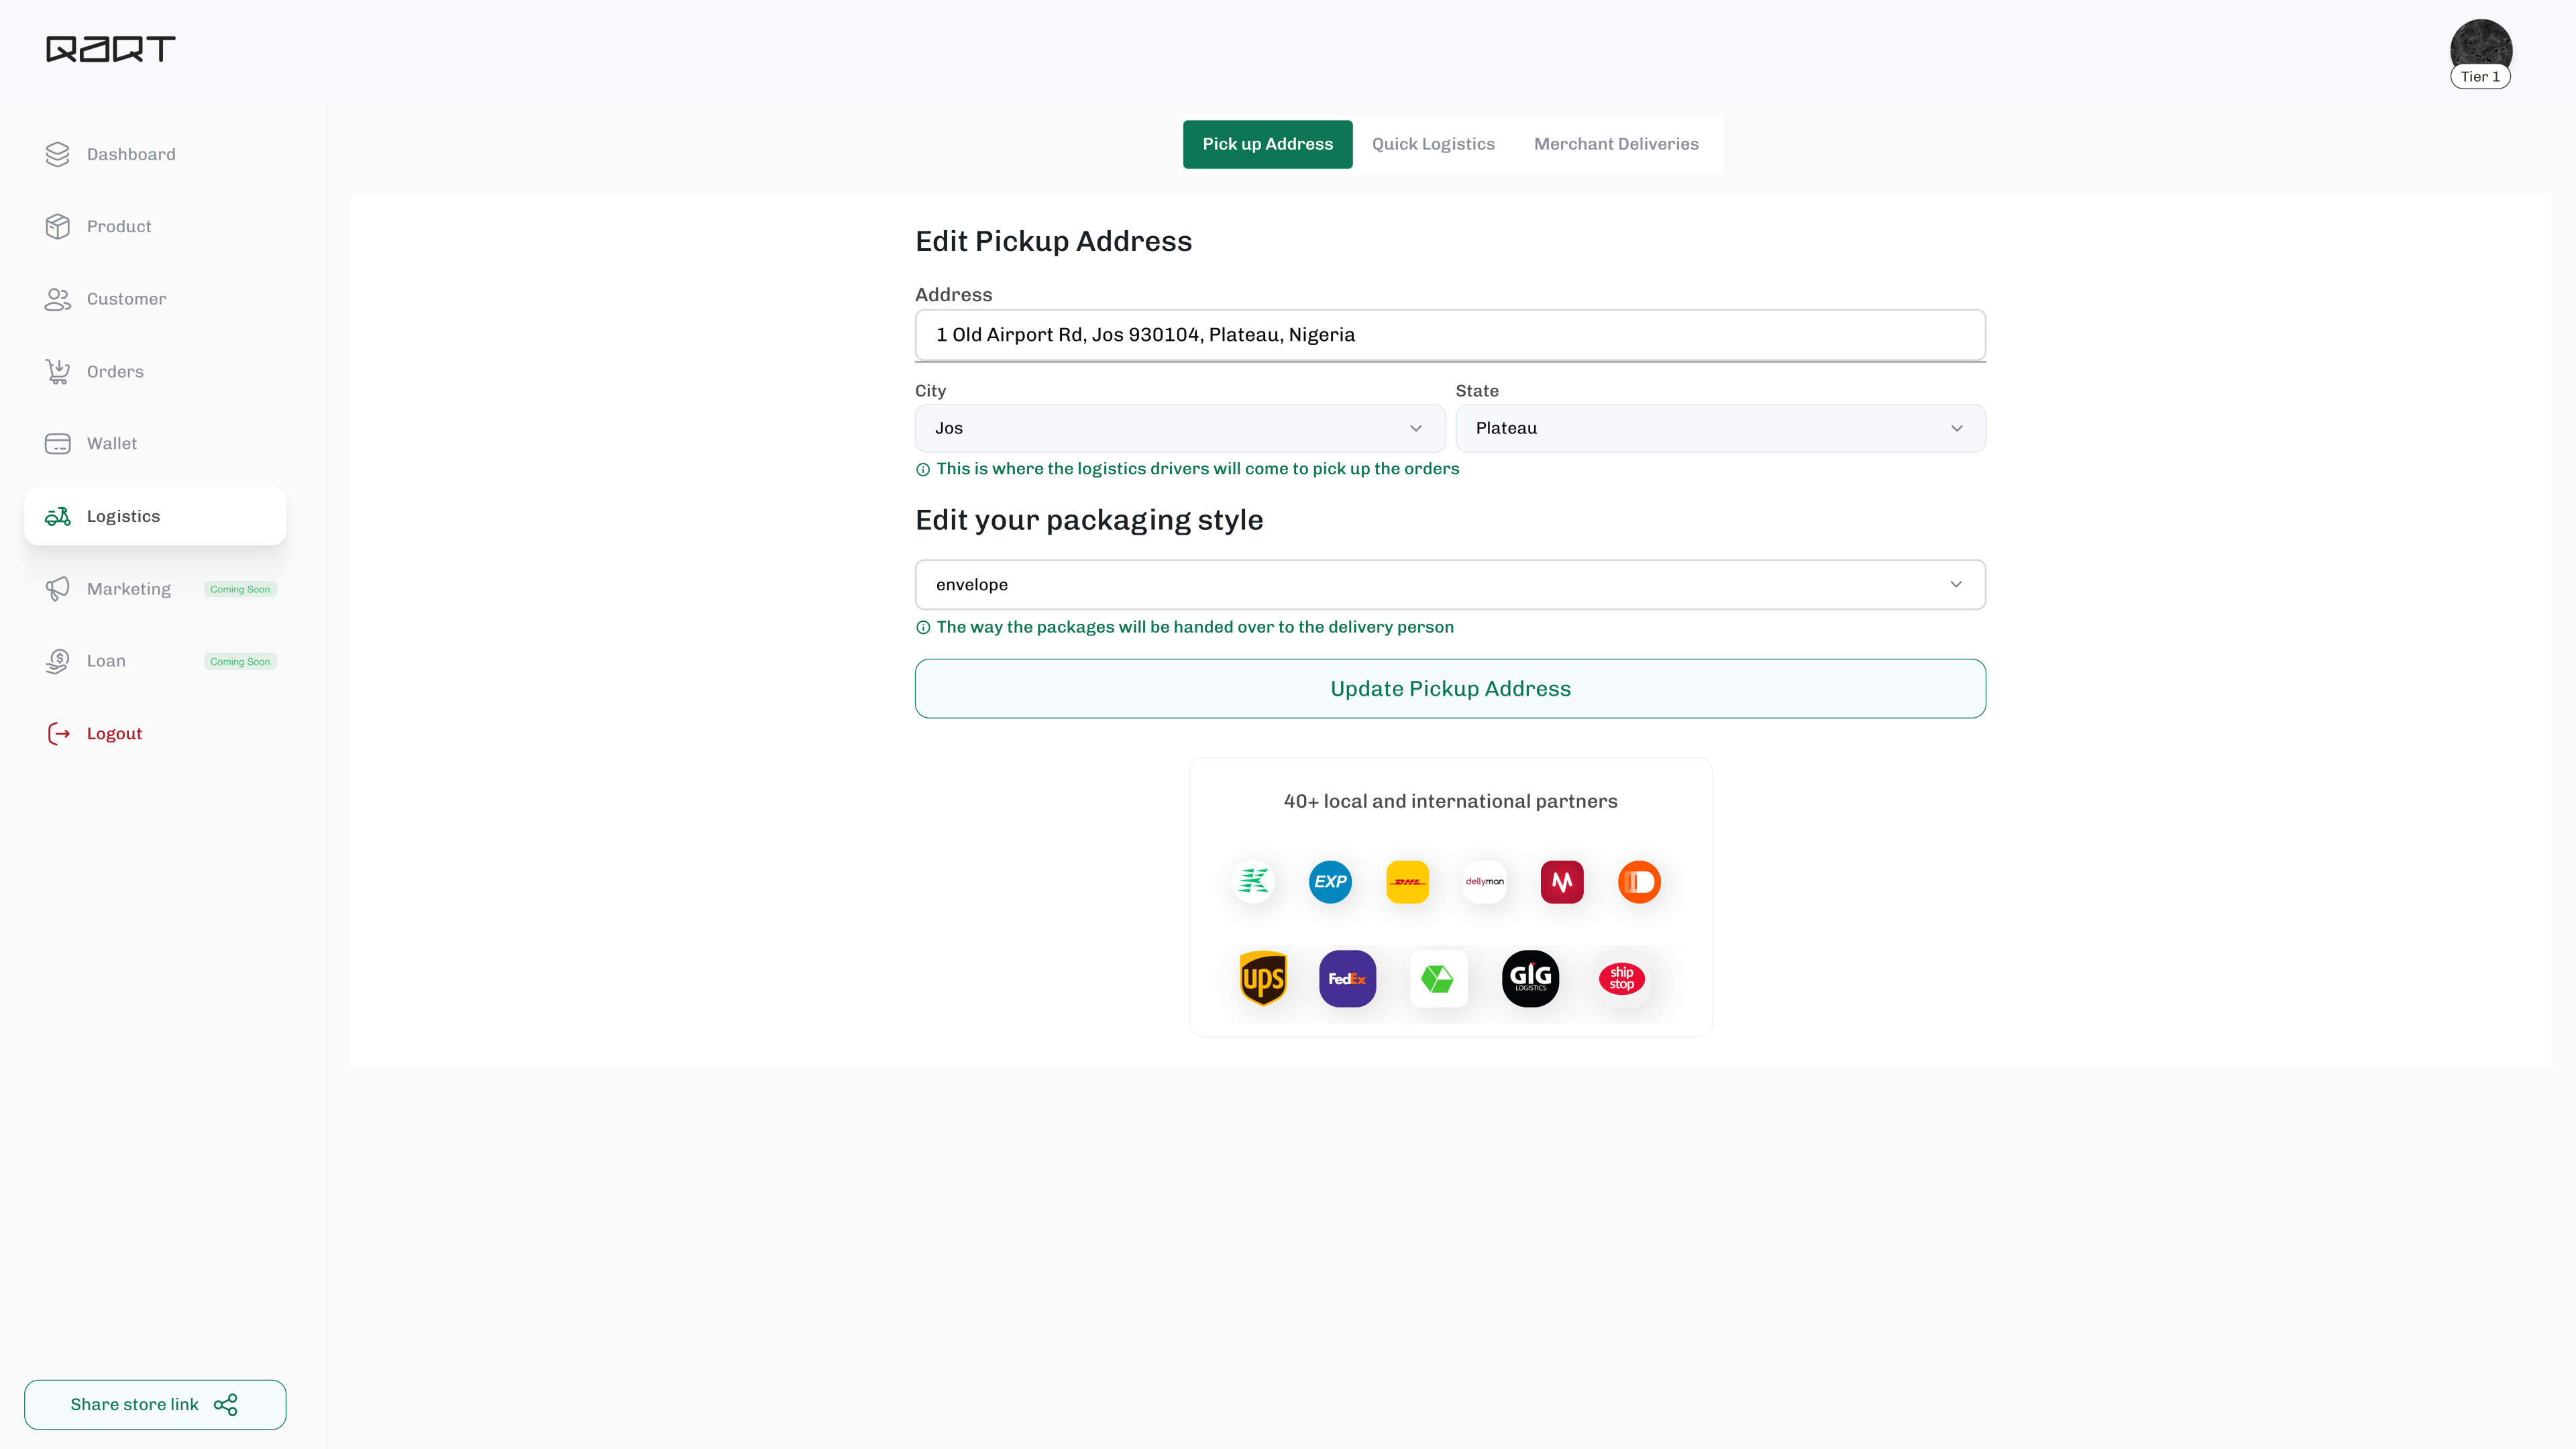Click the Loan coin icon
Viewport: 2576px width, 1449px height.
point(57,661)
